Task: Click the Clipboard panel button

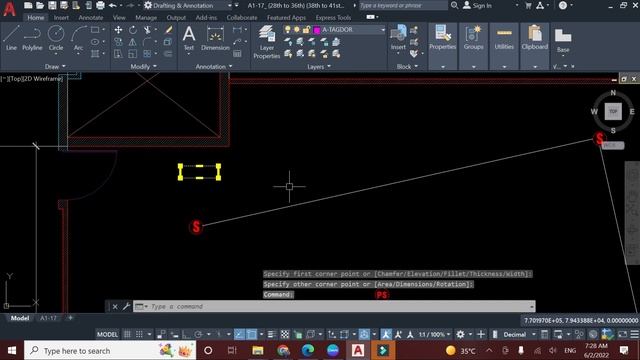Action: (x=535, y=38)
